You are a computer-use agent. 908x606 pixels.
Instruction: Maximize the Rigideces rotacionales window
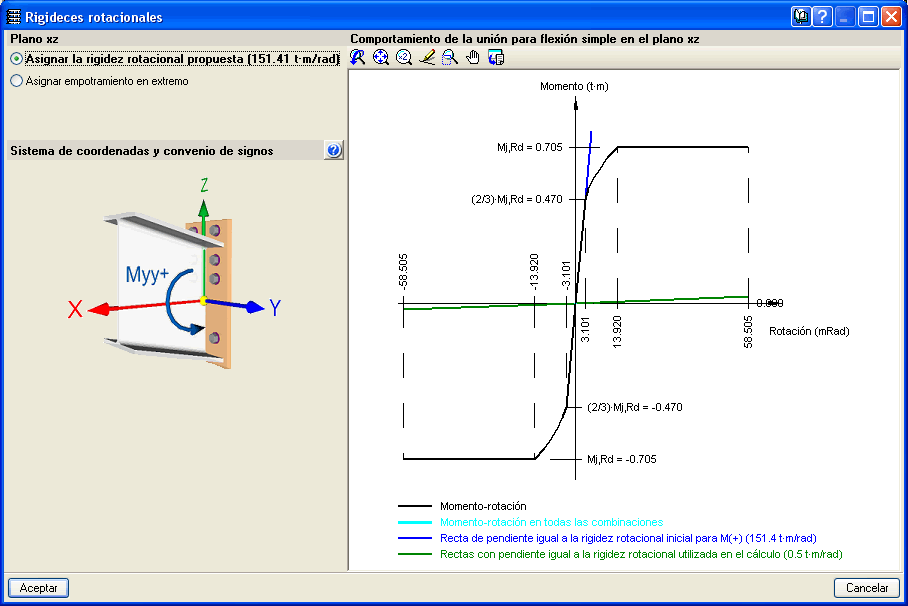coord(868,17)
